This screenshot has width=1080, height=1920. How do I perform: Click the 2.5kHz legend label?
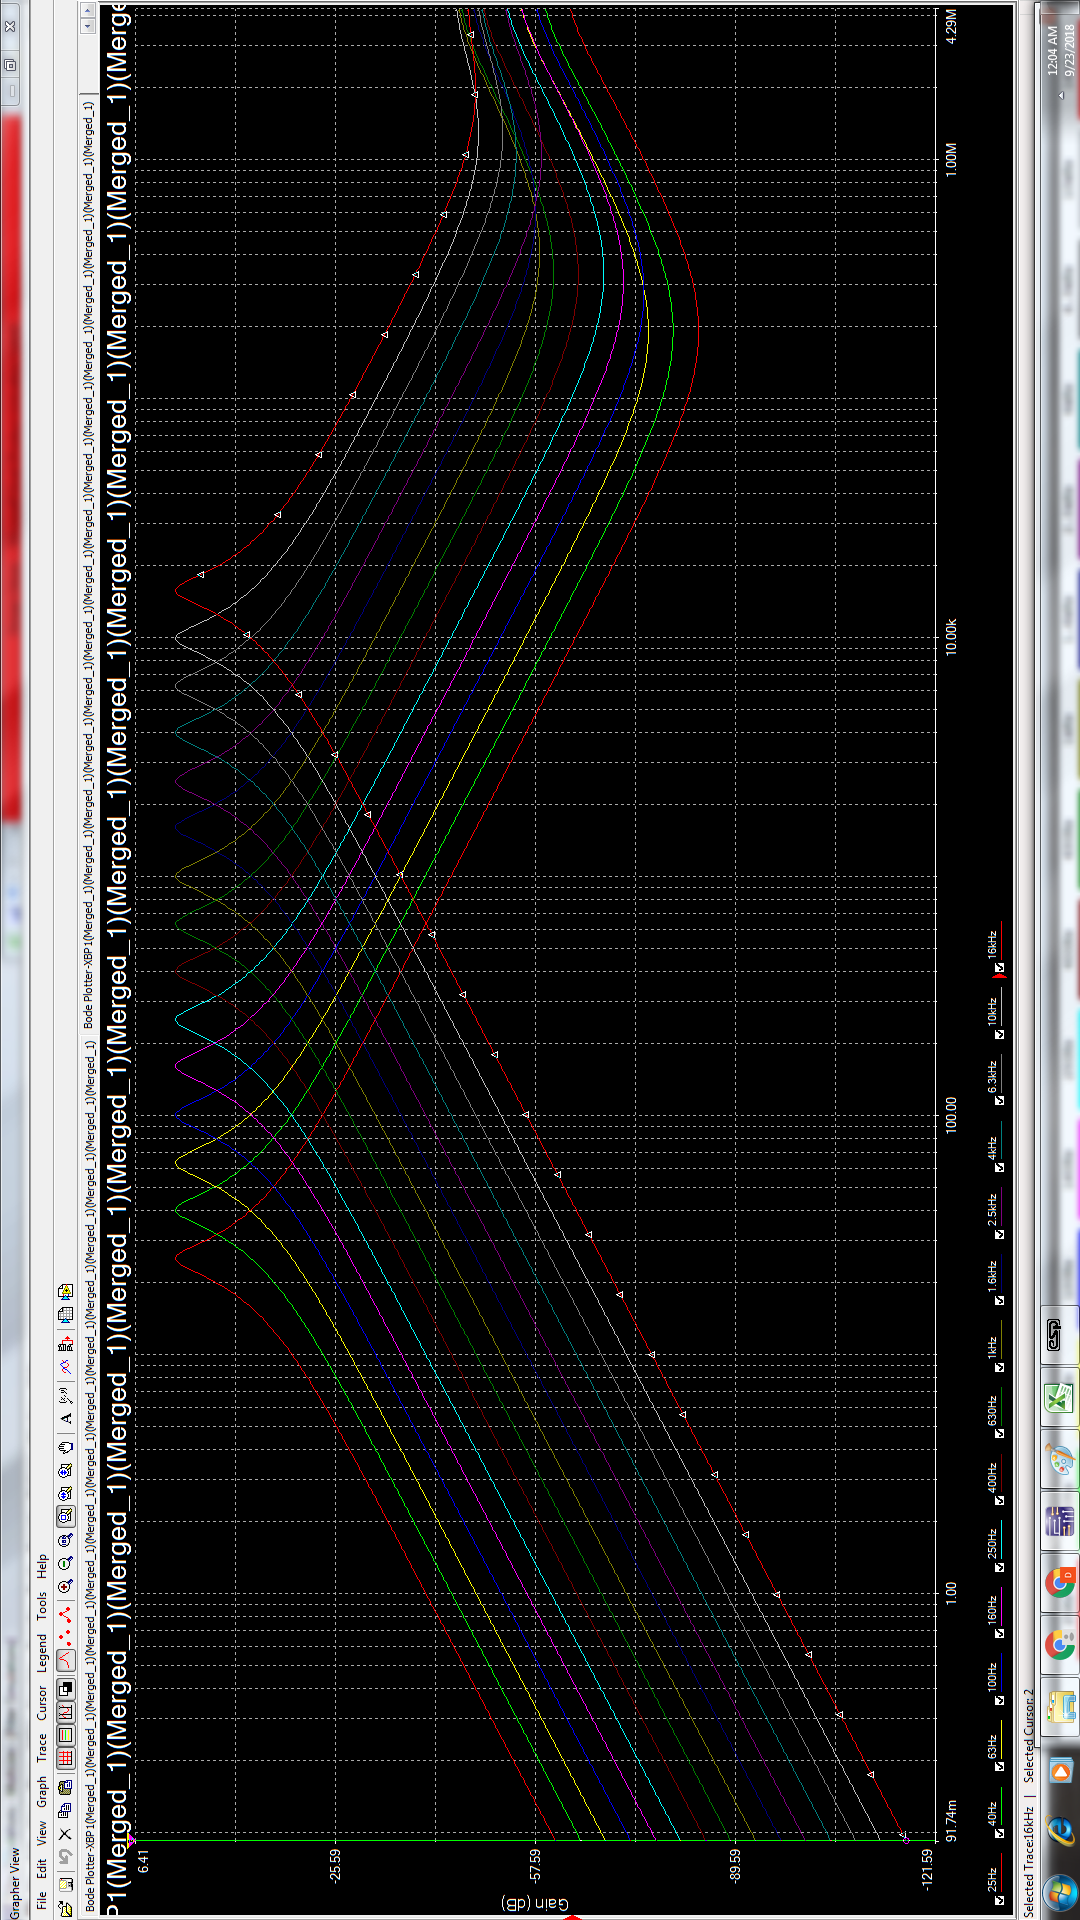pyautogui.click(x=992, y=1210)
